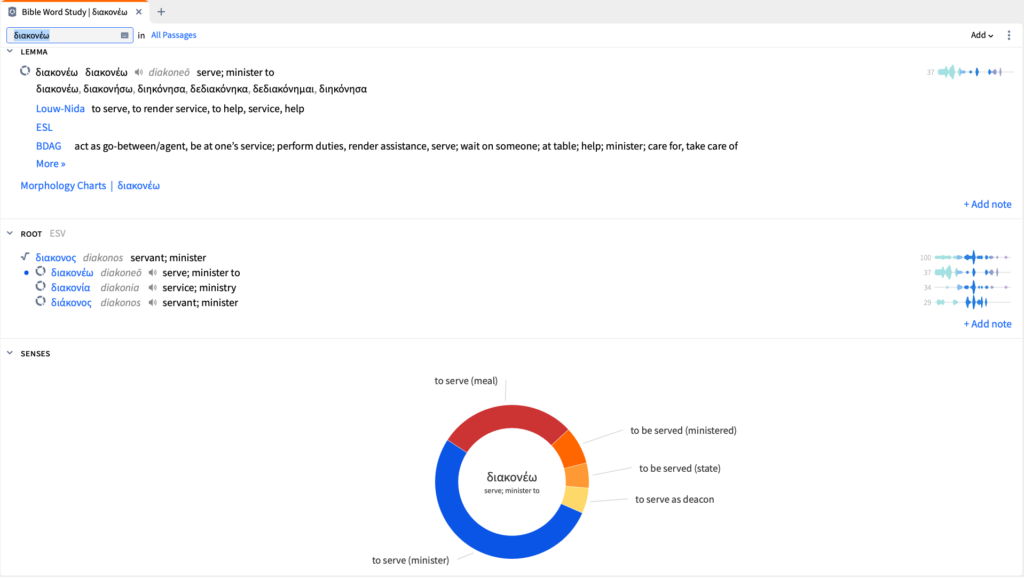Play pronunciation audio beside diakoneō in Lemma

click(138, 72)
